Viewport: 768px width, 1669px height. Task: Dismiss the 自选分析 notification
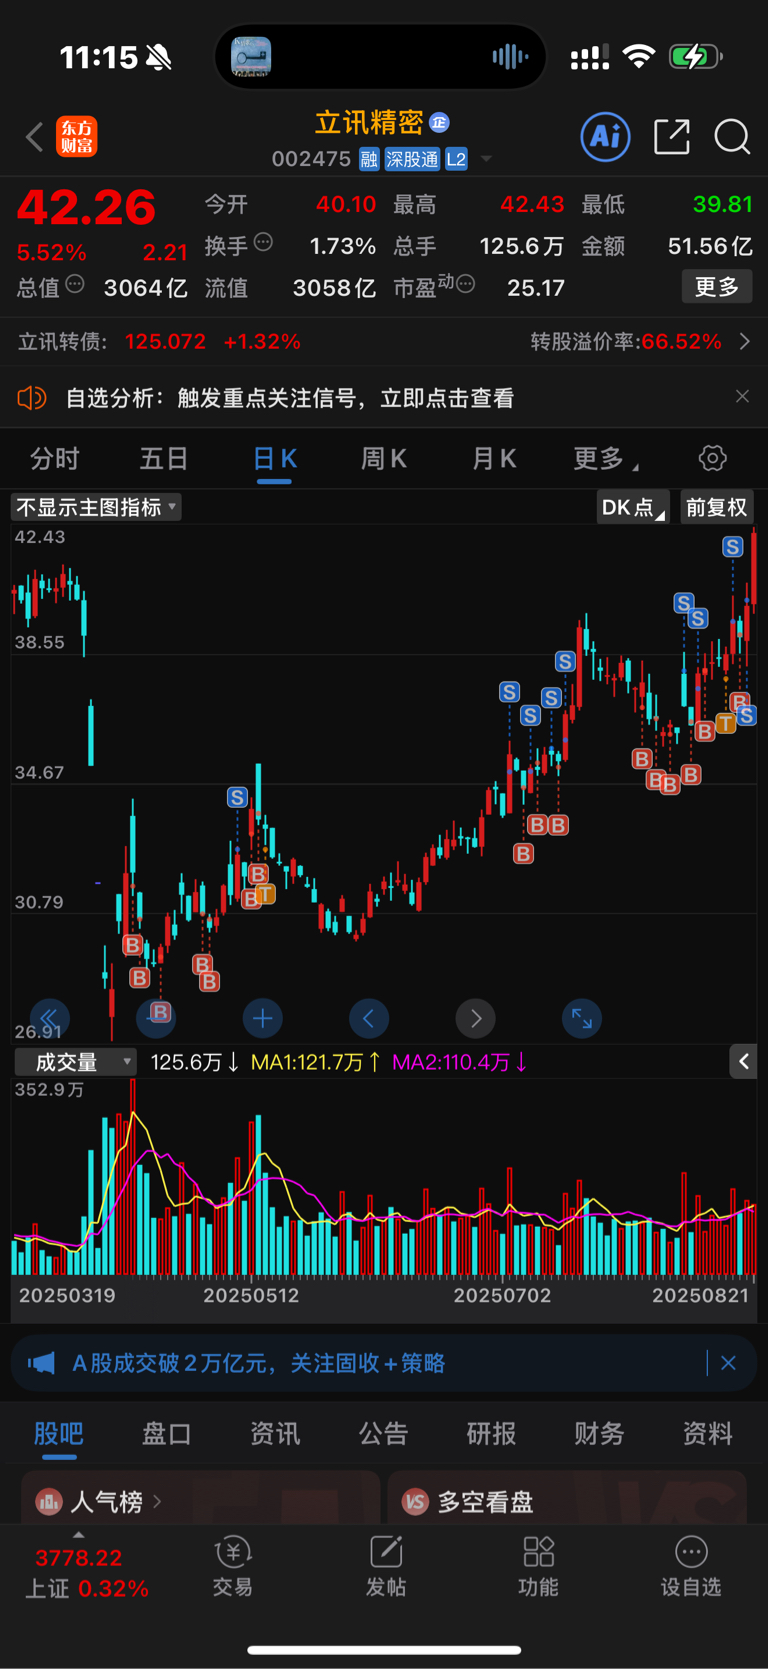point(742,397)
